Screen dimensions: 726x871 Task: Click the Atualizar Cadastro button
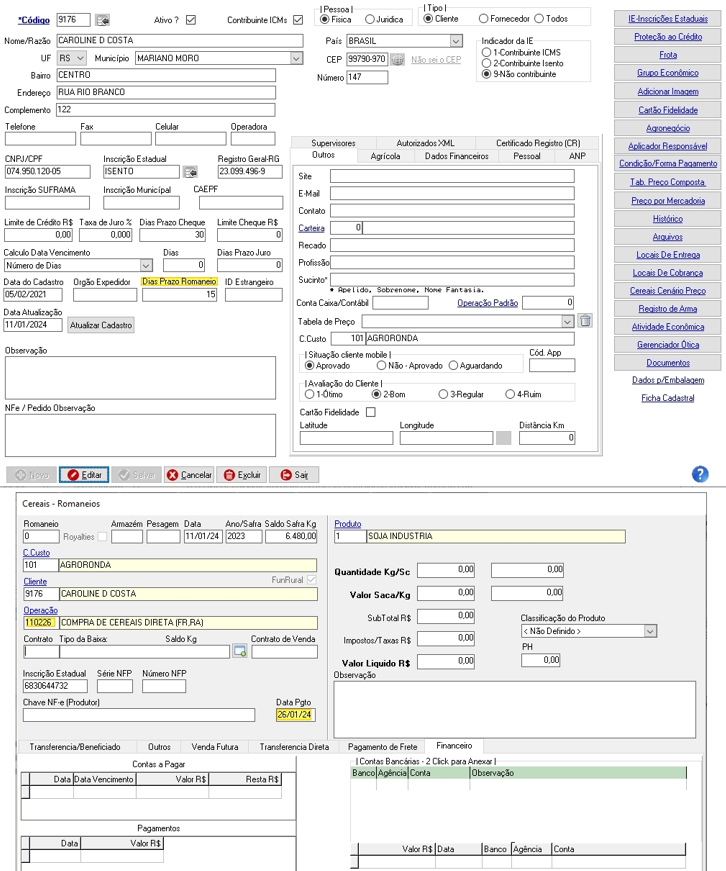tap(101, 325)
